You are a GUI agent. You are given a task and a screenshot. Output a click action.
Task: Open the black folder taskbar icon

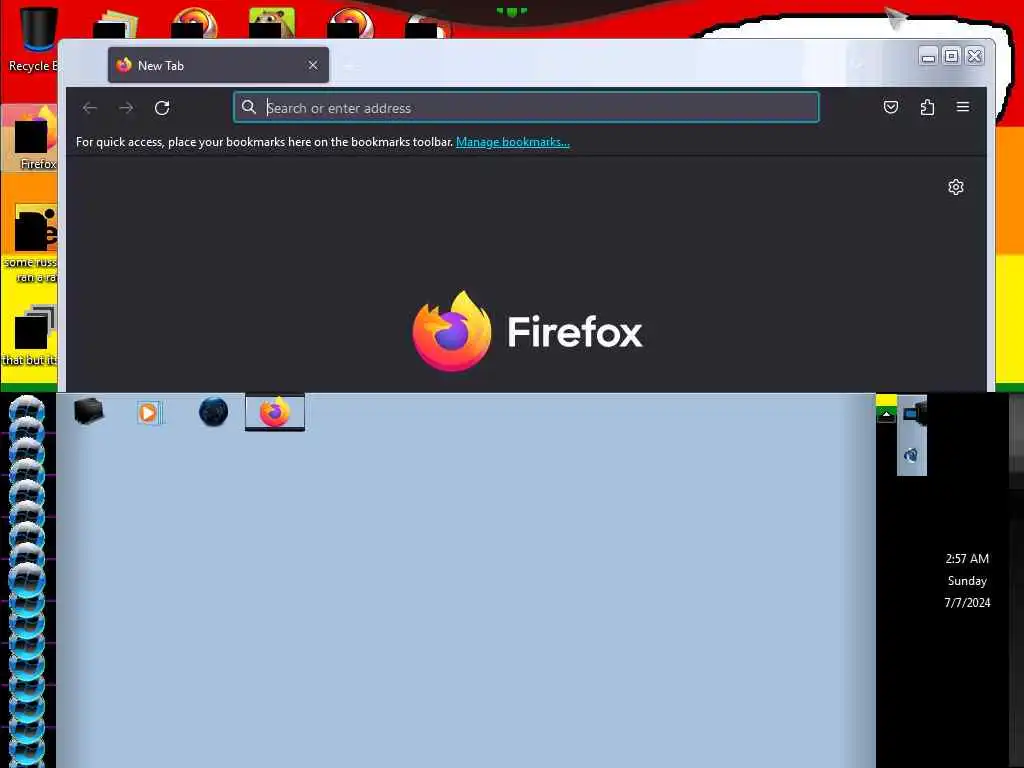pos(89,412)
